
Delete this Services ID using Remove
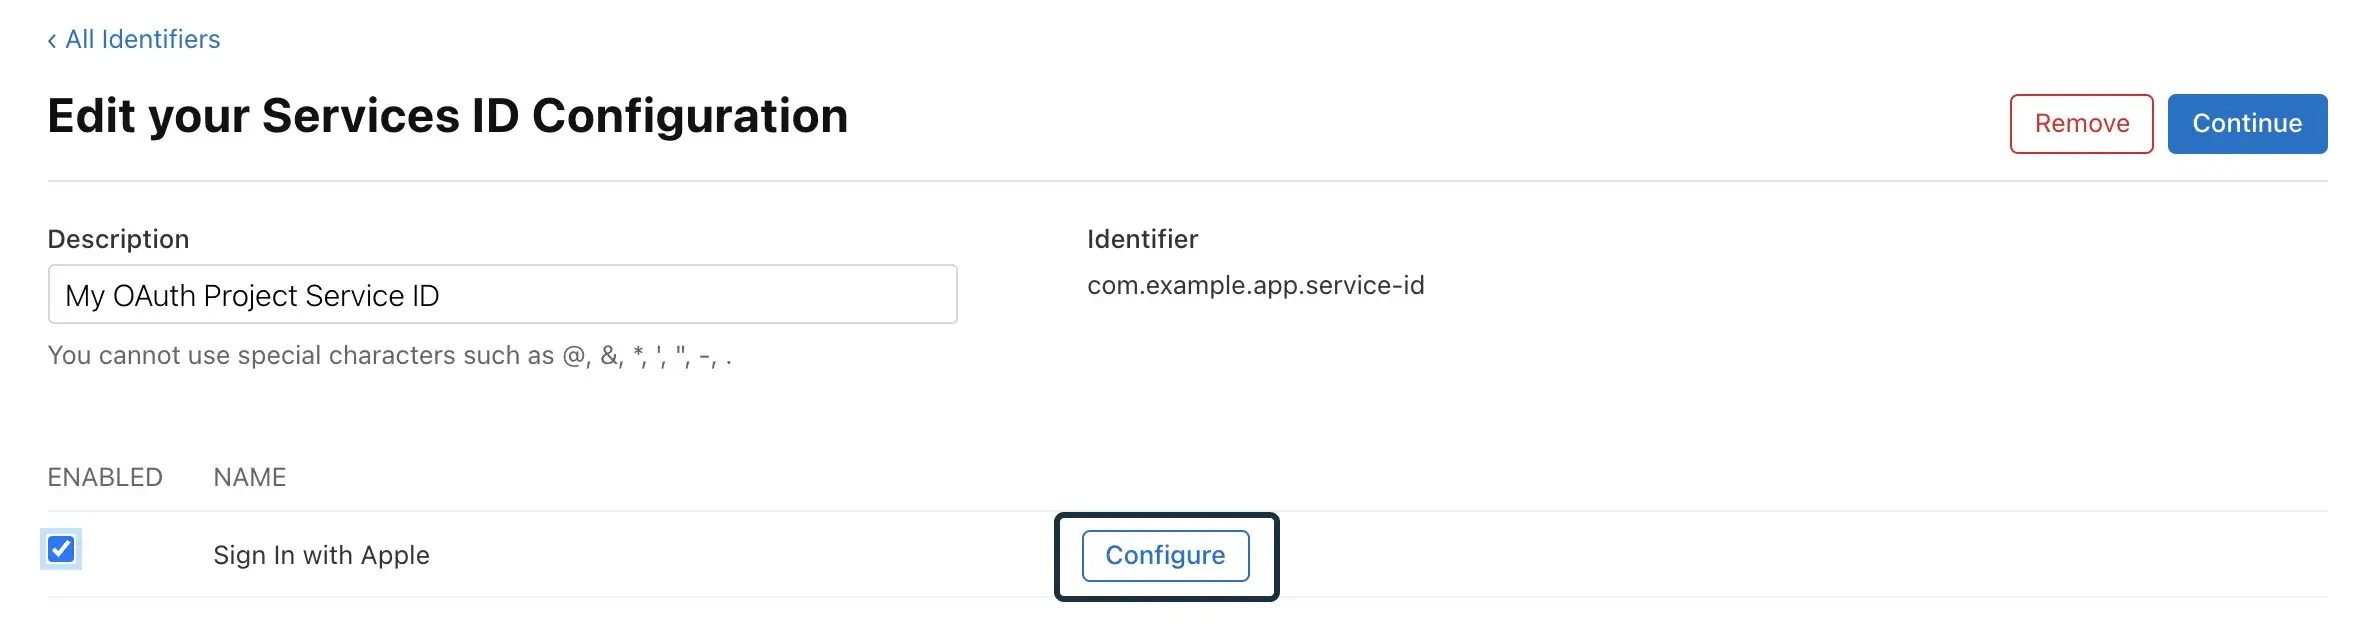[2081, 123]
